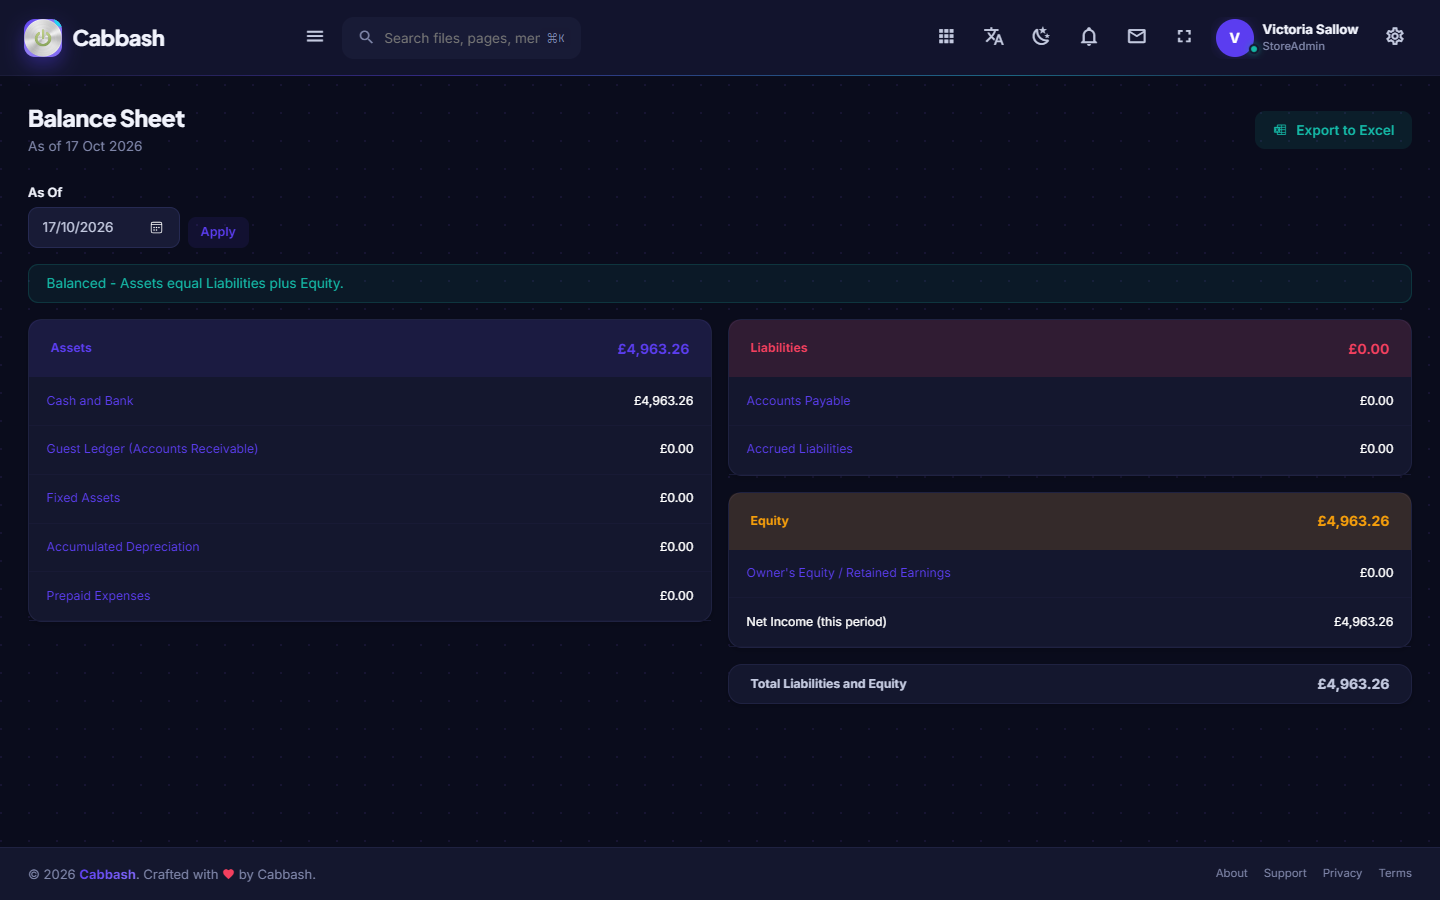The height and width of the screenshot is (900, 1440).
Task: Open the Fixed Assets account
Action: [83, 498]
